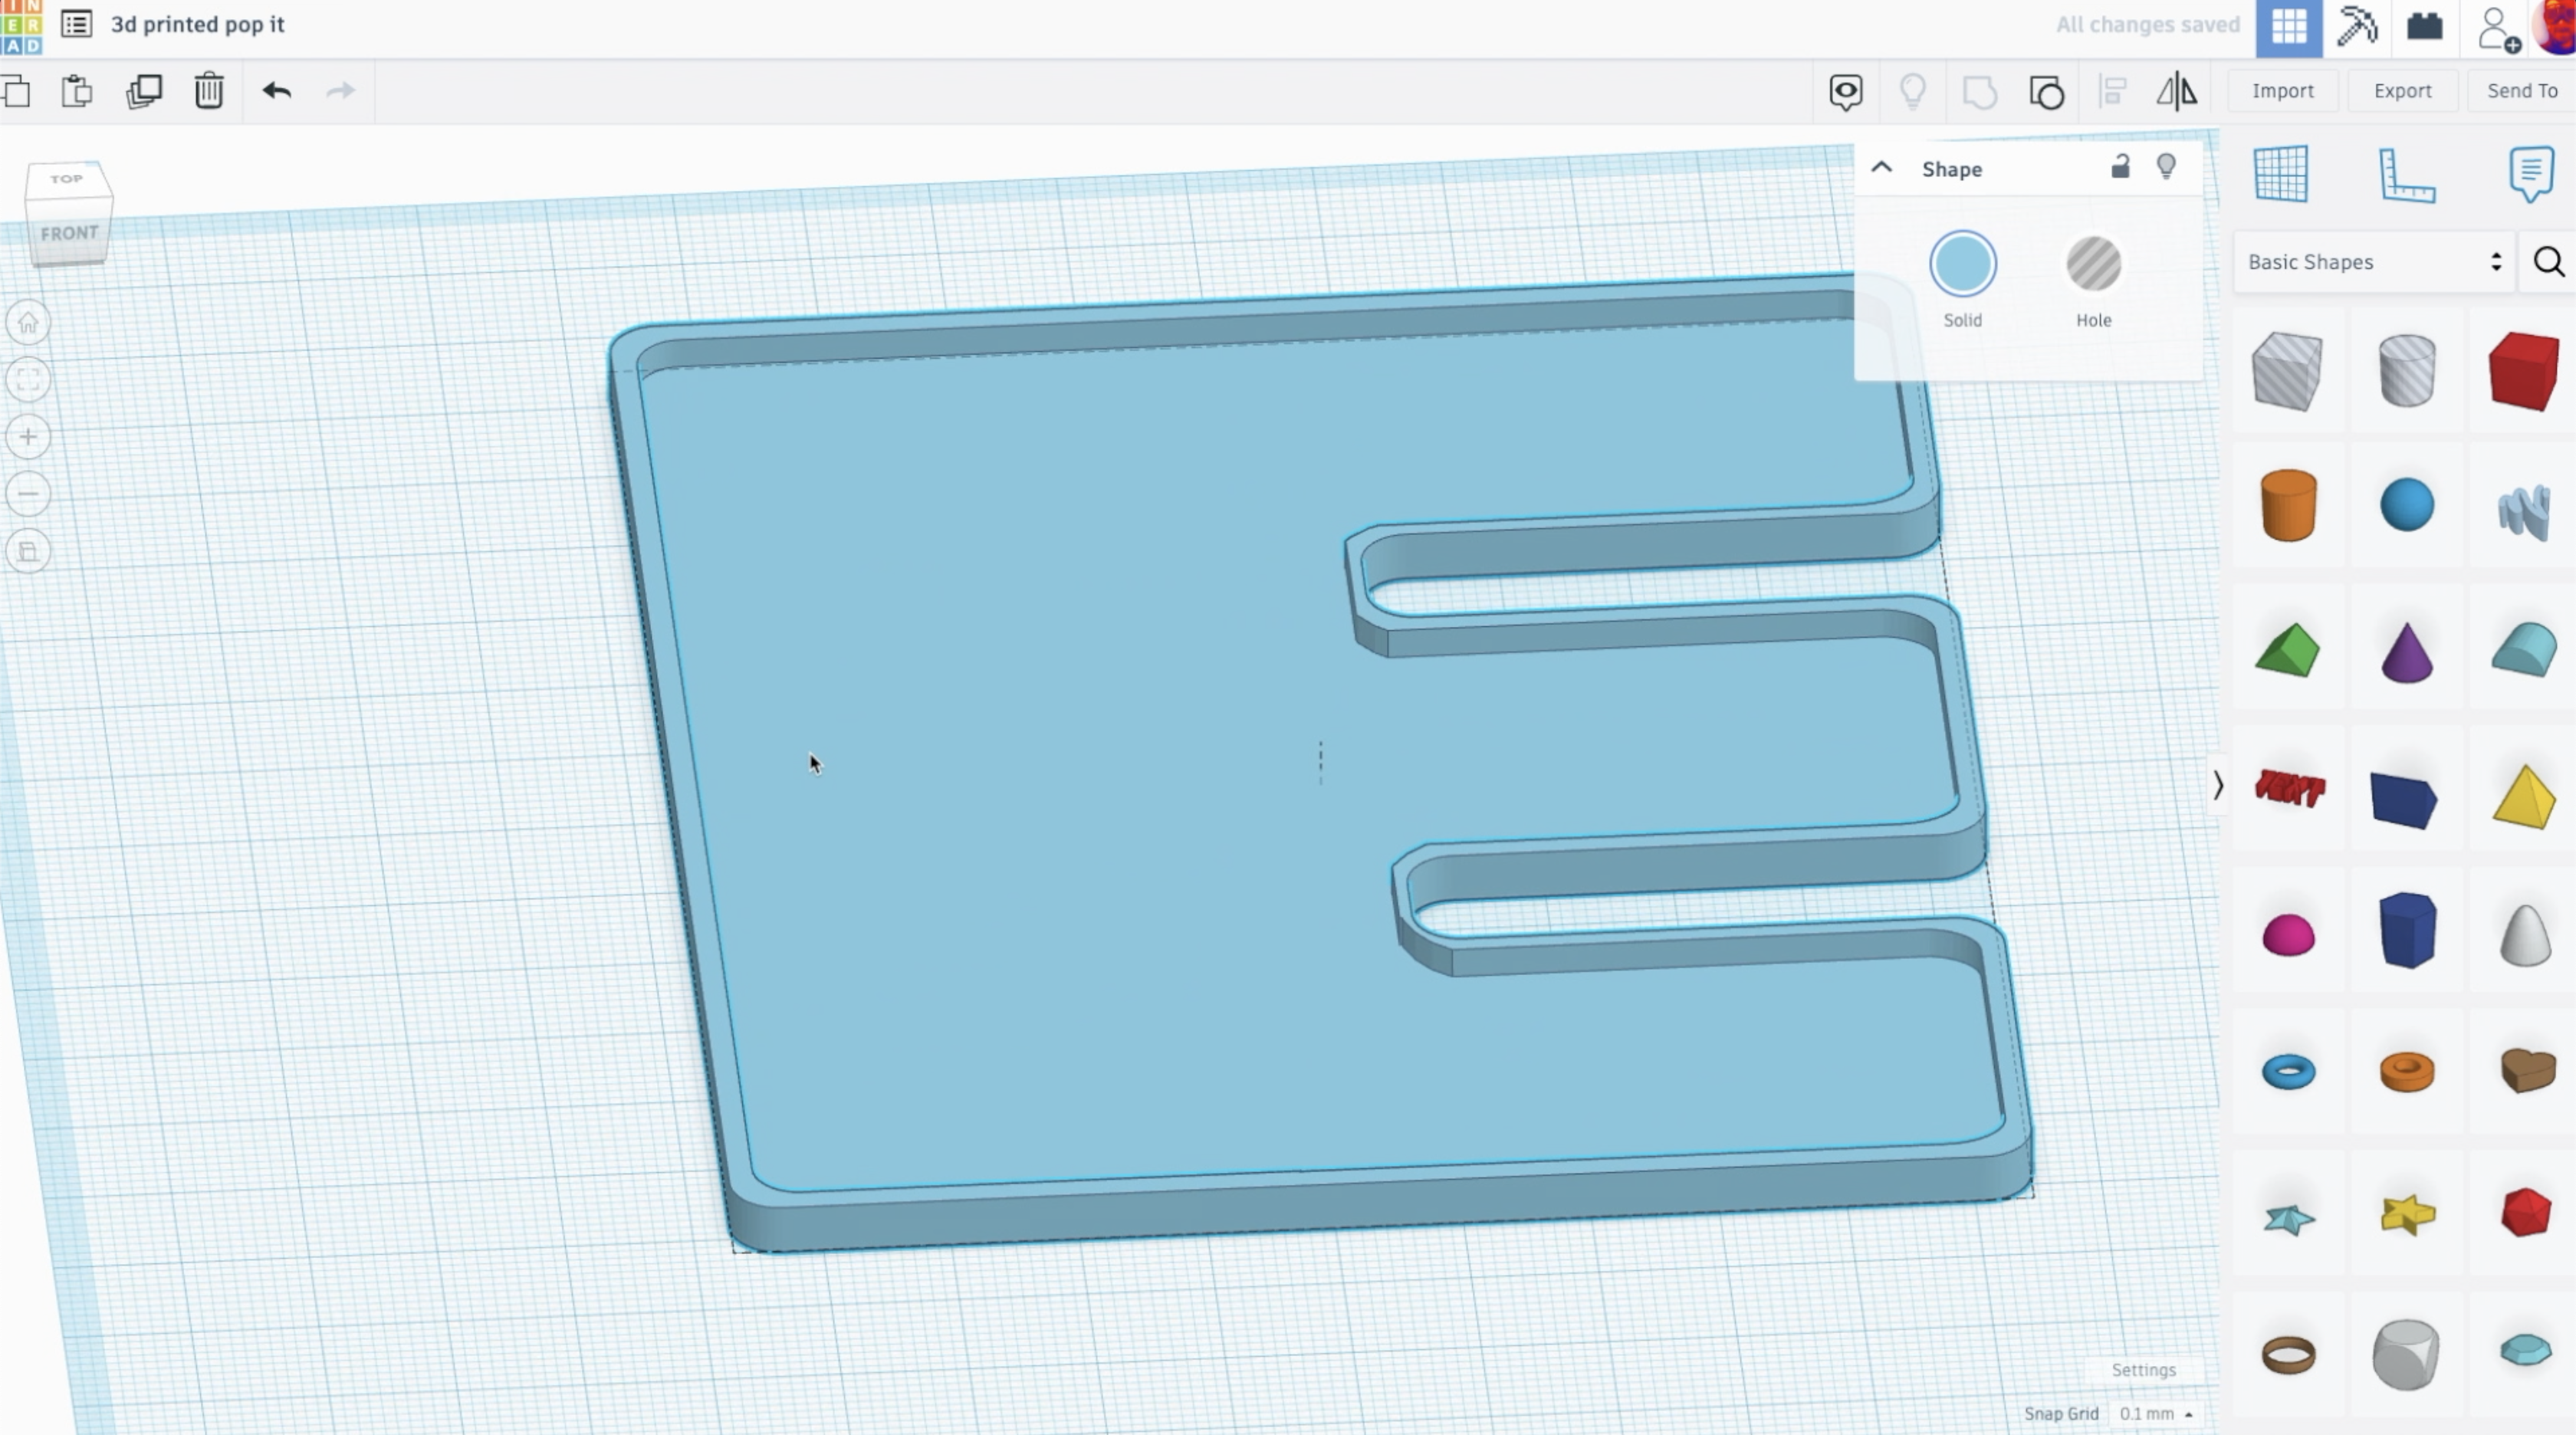Image resolution: width=2576 pixels, height=1435 pixels.
Task: Collapse the Shape panel
Action: pos(1881,167)
